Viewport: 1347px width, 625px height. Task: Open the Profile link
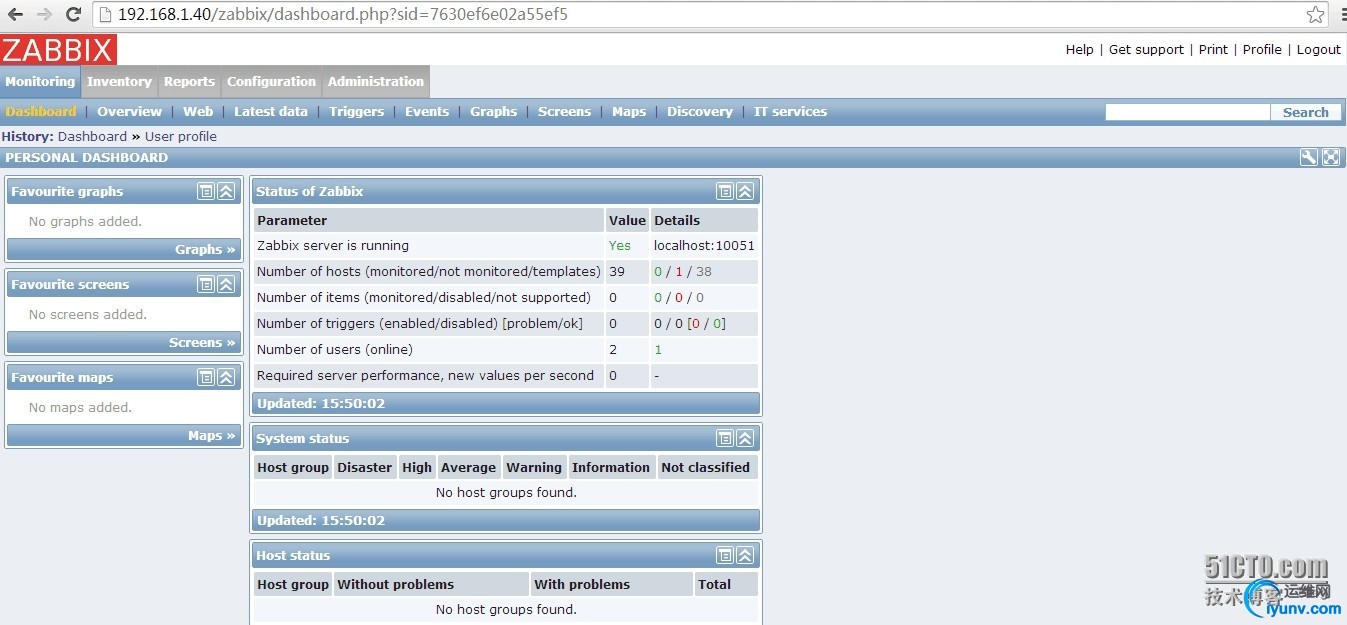click(1262, 49)
